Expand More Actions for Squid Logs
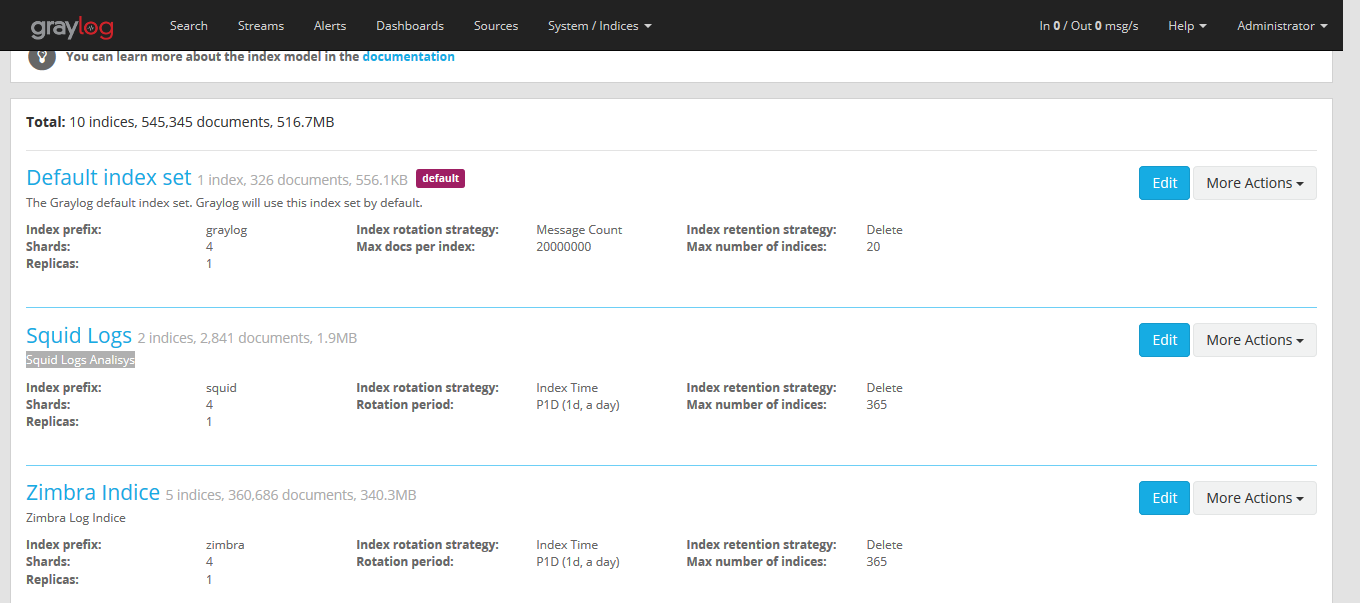Screen dimensions: 1360x603 point(1255,340)
